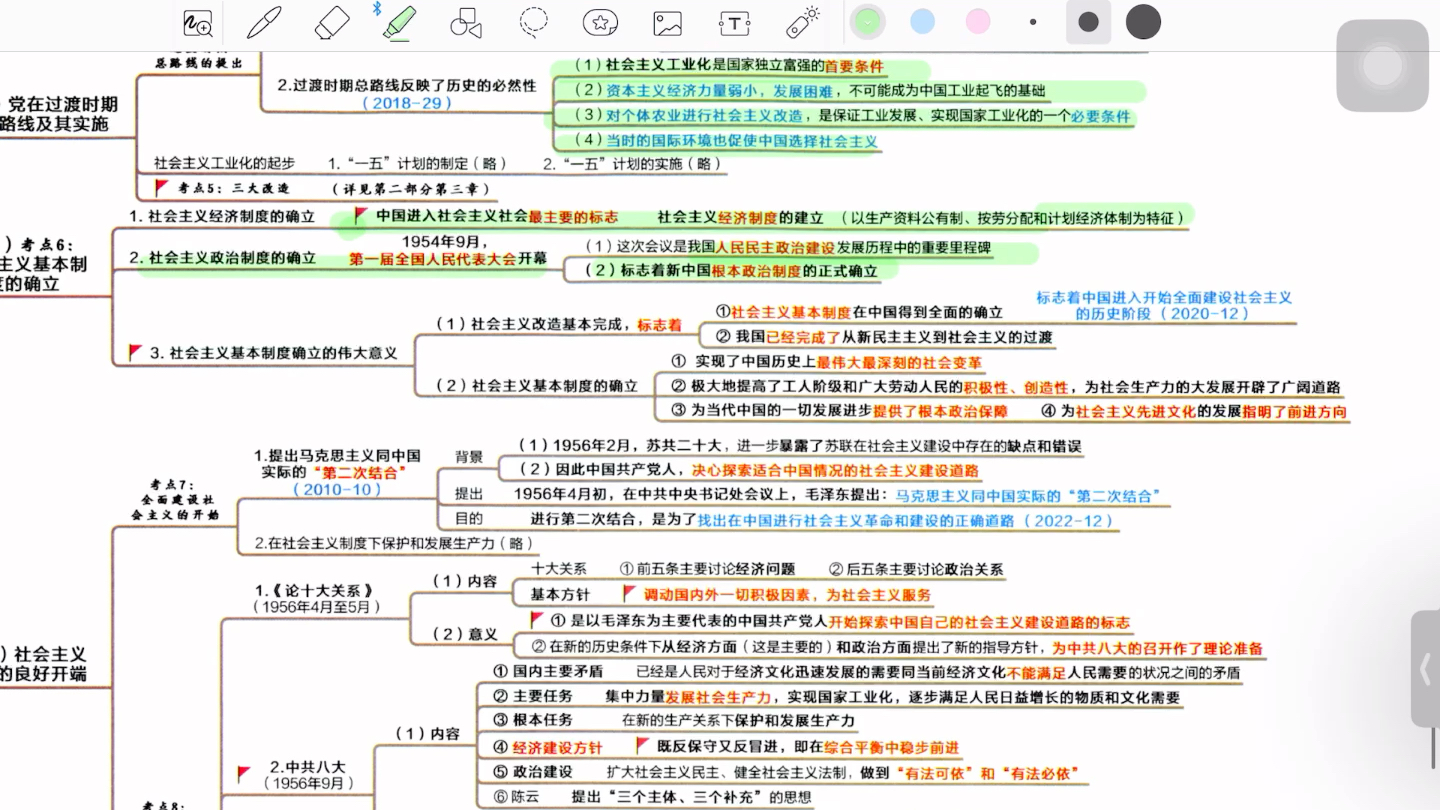Select the Pen tool
Screen dimensions: 1440x810
[264, 22]
